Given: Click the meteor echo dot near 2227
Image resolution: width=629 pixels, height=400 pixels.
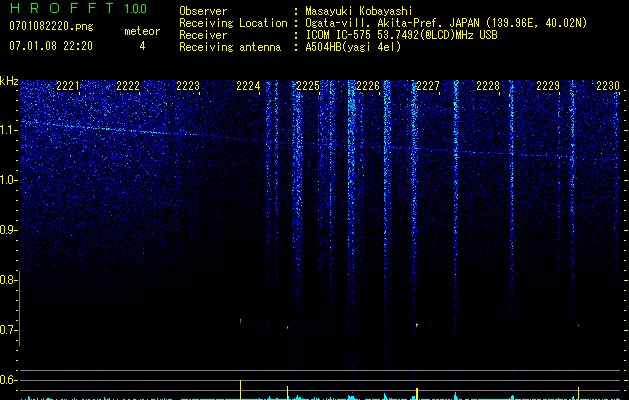Looking at the screenshot, I should click(x=417, y=325).
